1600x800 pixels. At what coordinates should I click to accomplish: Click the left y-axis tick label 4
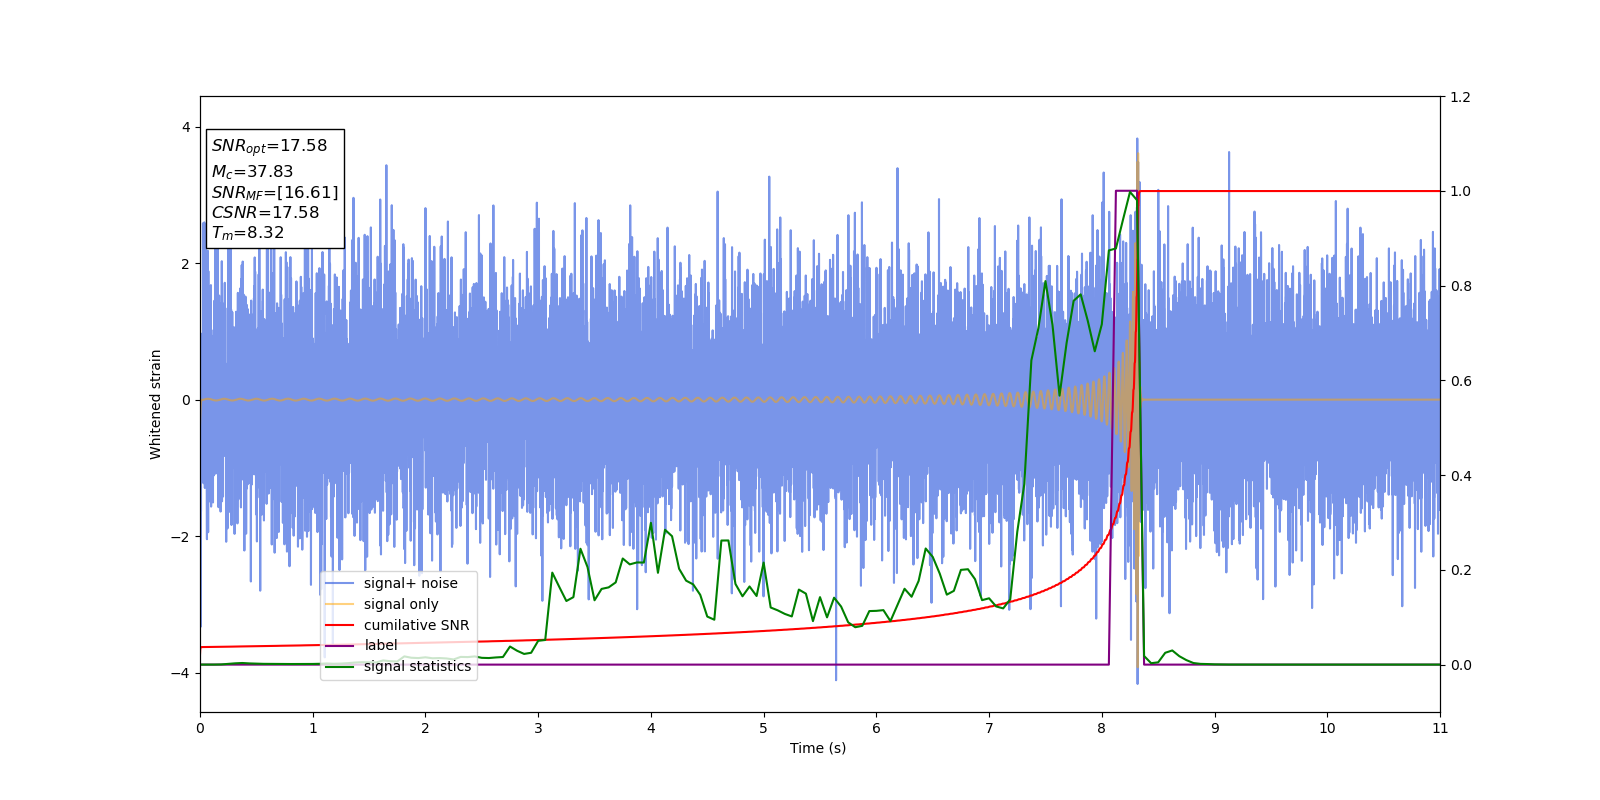click(186, 127)
